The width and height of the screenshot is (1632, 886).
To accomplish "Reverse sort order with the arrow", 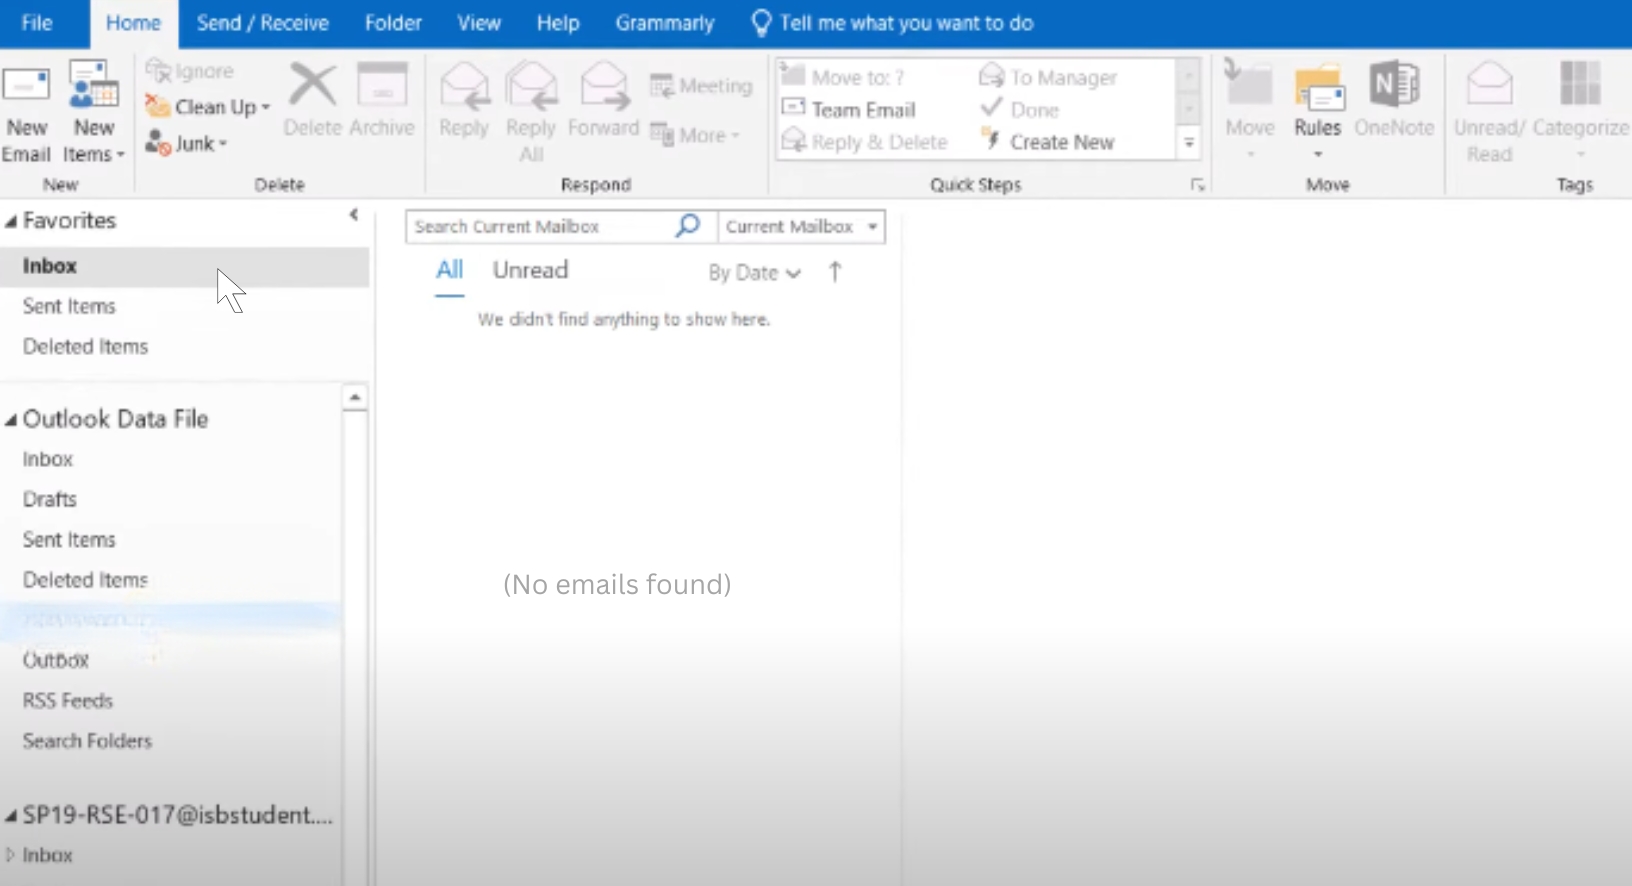I will tap(835, 272).
